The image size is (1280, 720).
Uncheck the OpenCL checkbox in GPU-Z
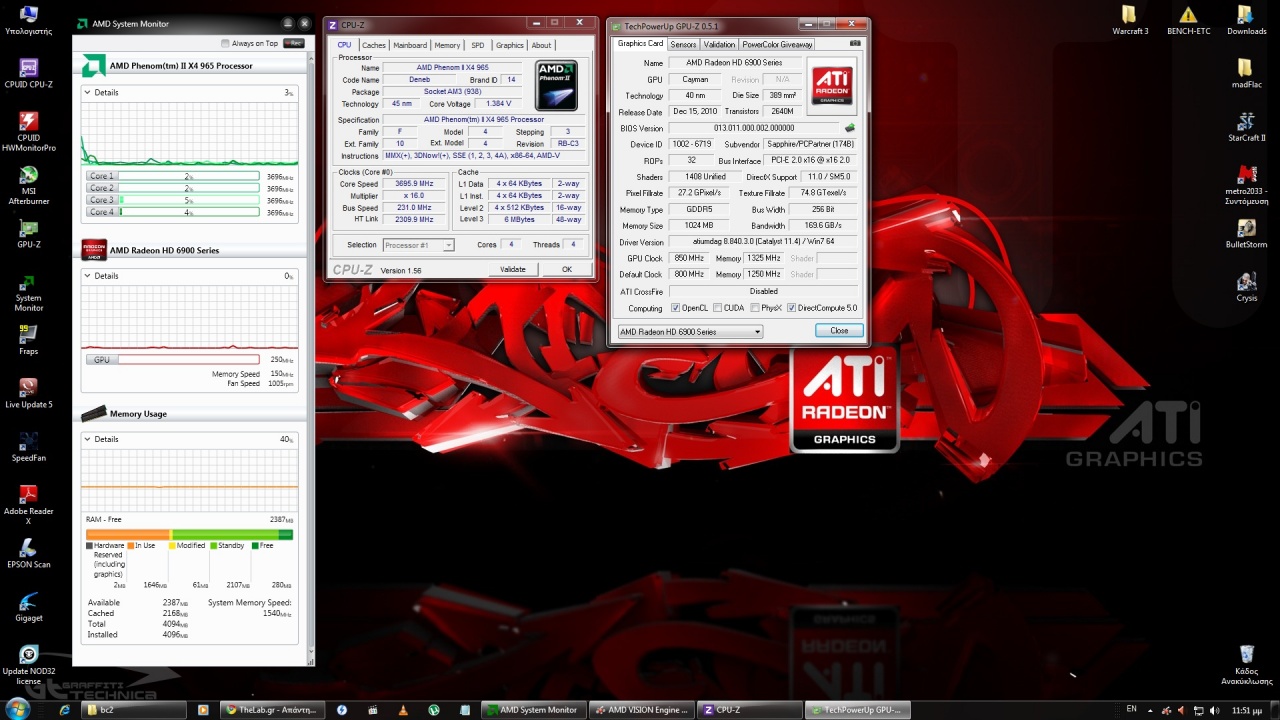(676, 308)
